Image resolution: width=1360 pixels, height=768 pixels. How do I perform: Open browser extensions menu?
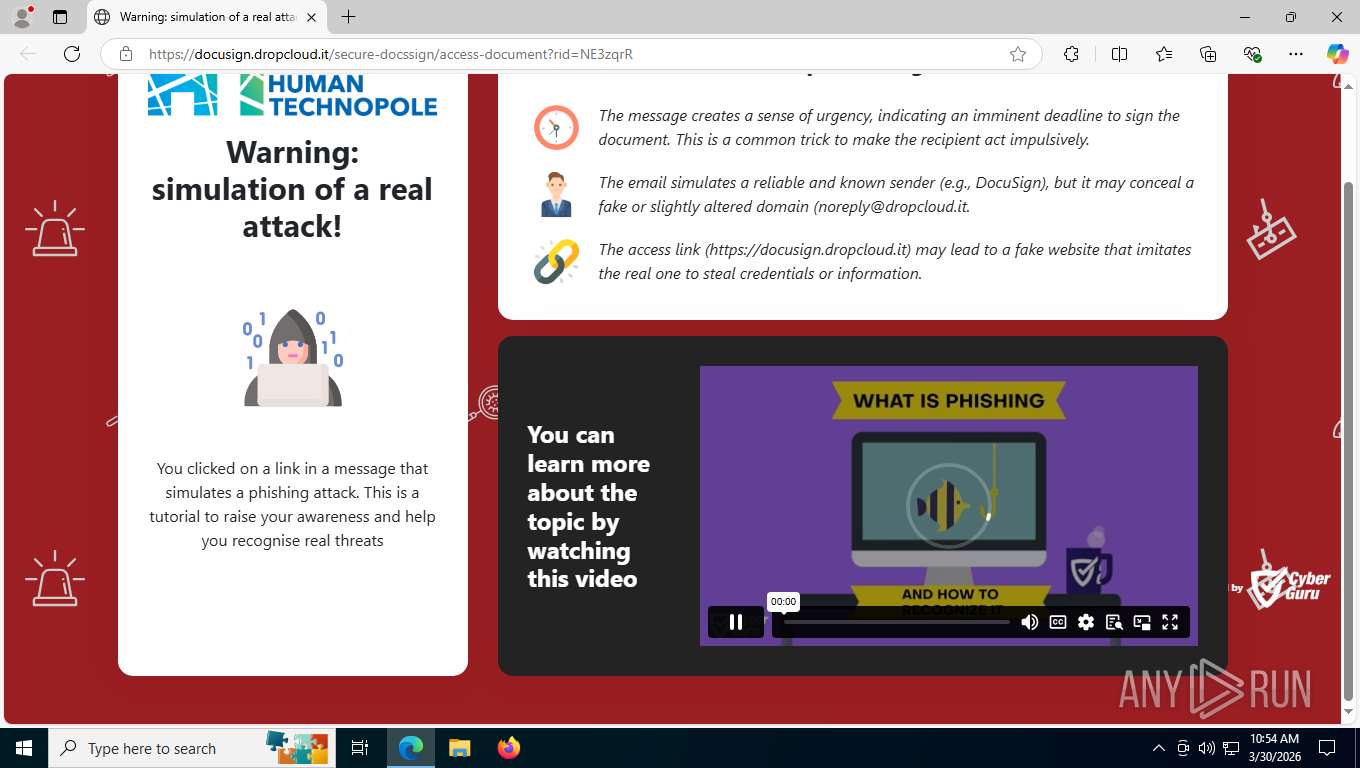(1071, 54)
